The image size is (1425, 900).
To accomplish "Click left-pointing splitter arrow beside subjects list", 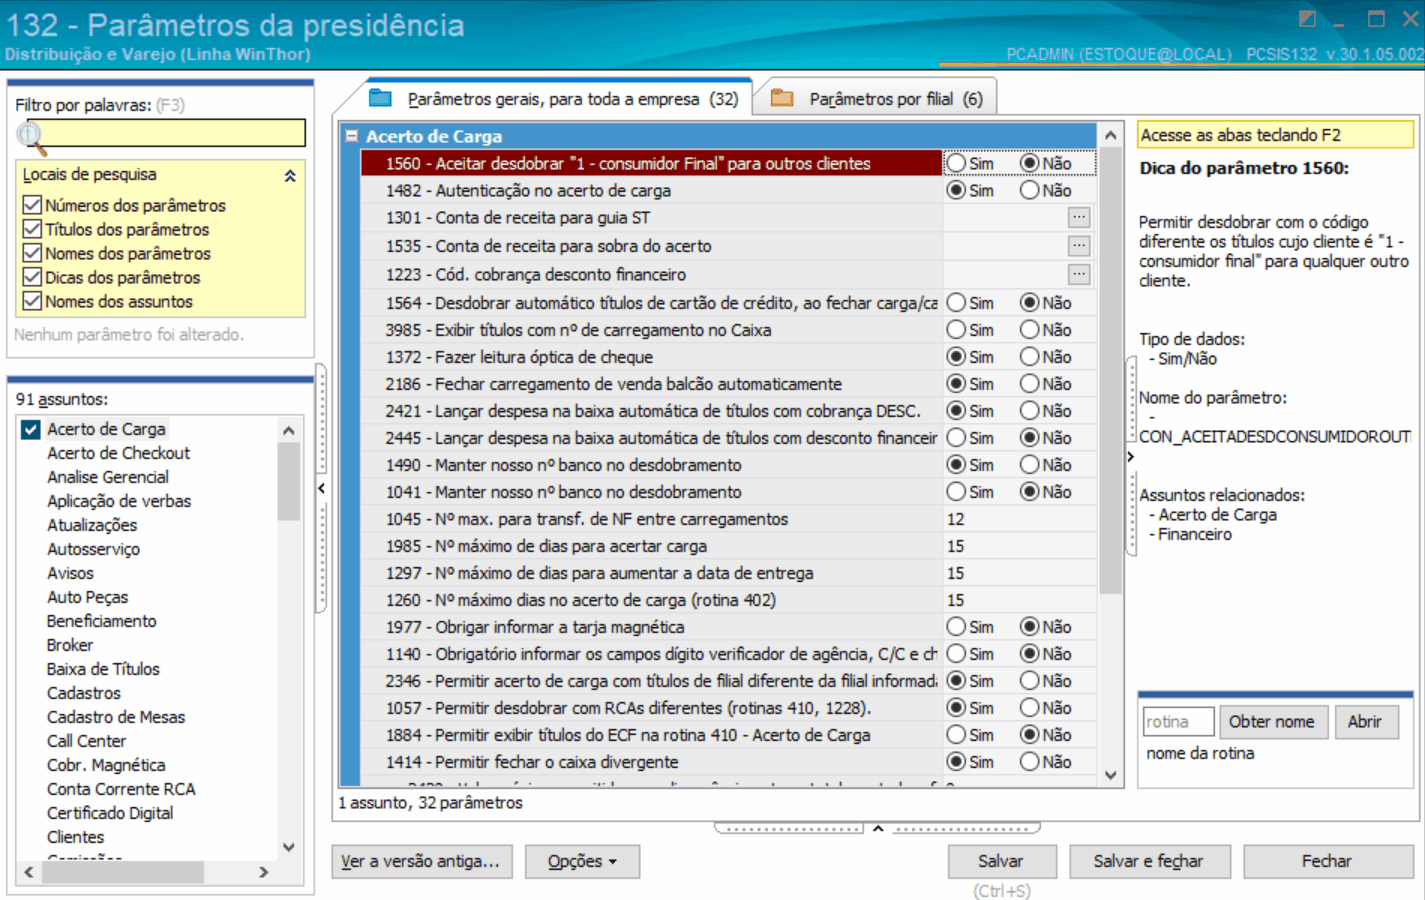I will click(x=321, y=488).
